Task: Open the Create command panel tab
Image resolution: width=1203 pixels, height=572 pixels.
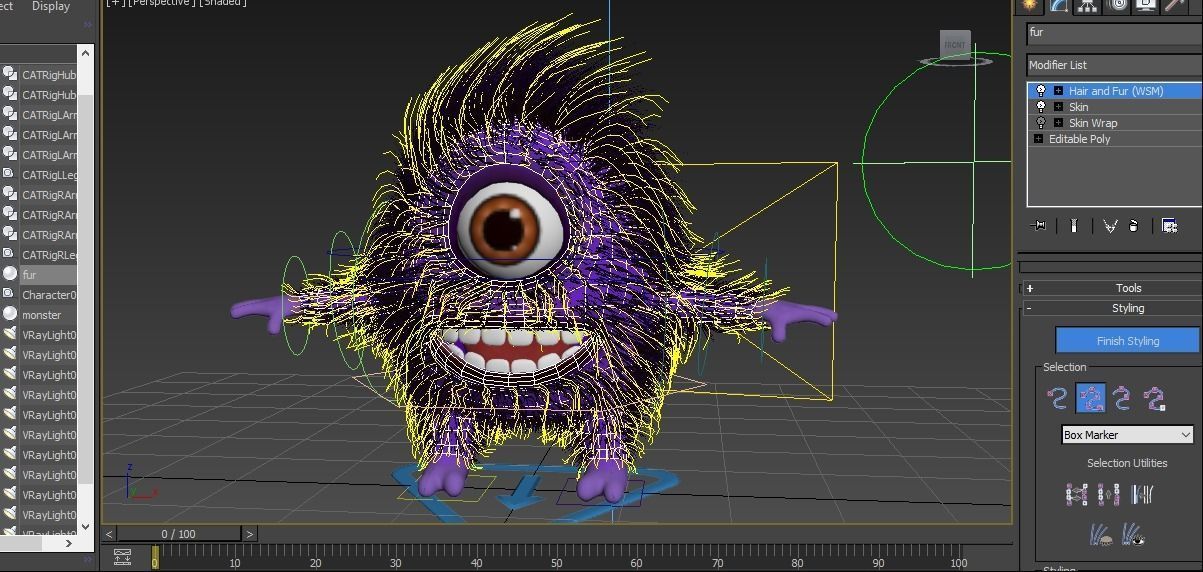Action: [x=1028, y=5]
